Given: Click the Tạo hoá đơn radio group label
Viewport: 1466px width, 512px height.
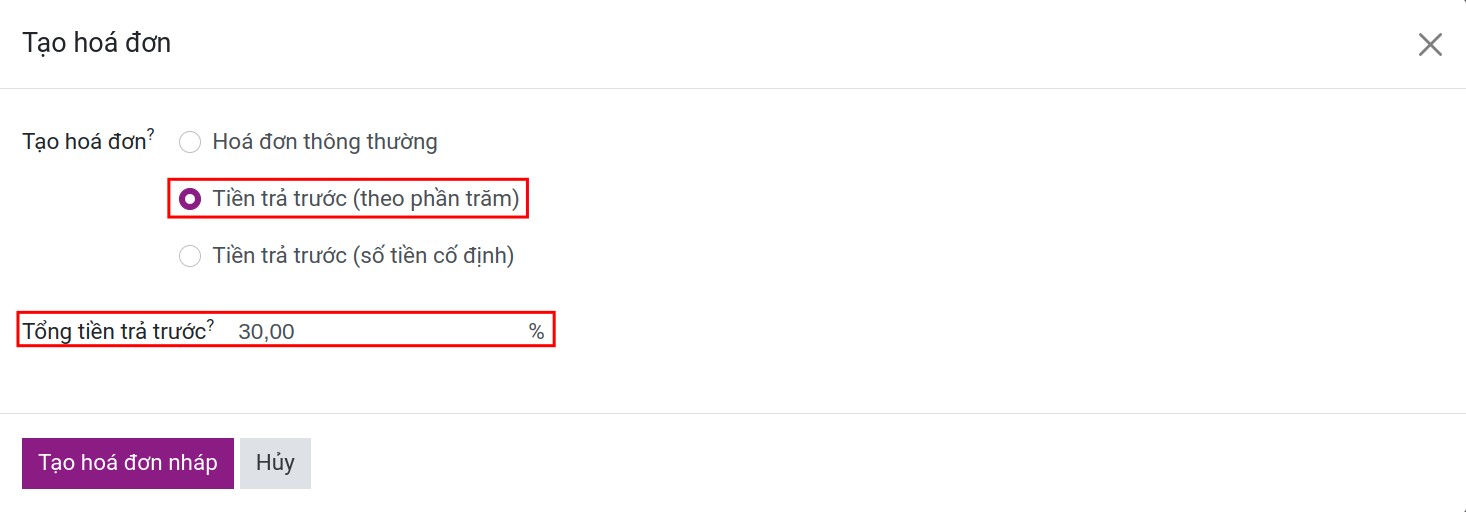Looking at the screenshot, I should tap(84, 142).
